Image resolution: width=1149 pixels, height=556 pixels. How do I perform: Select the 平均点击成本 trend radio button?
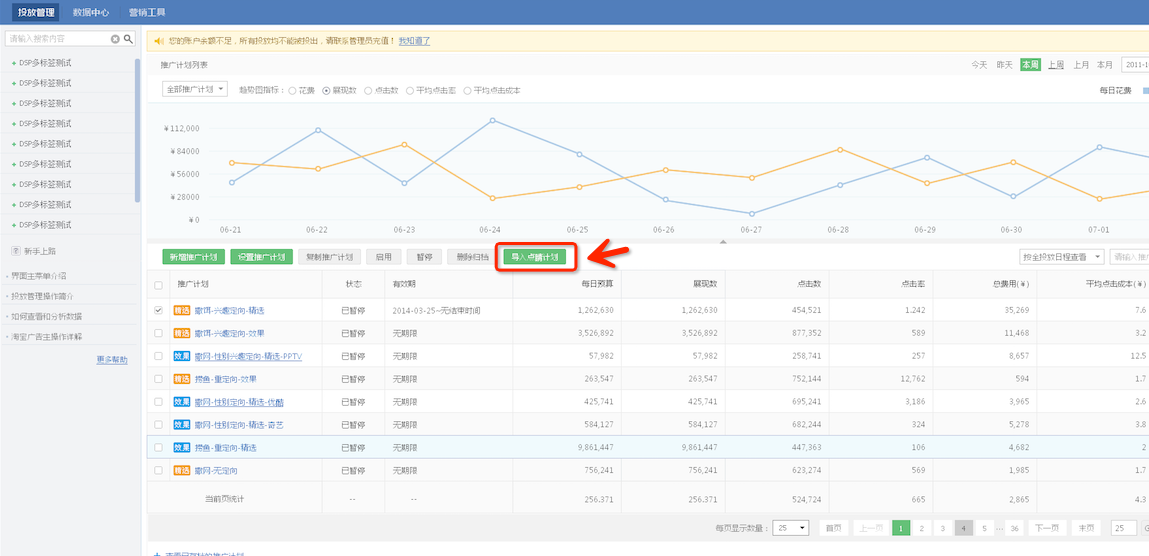pyautogui.click(x=468, y=91)
